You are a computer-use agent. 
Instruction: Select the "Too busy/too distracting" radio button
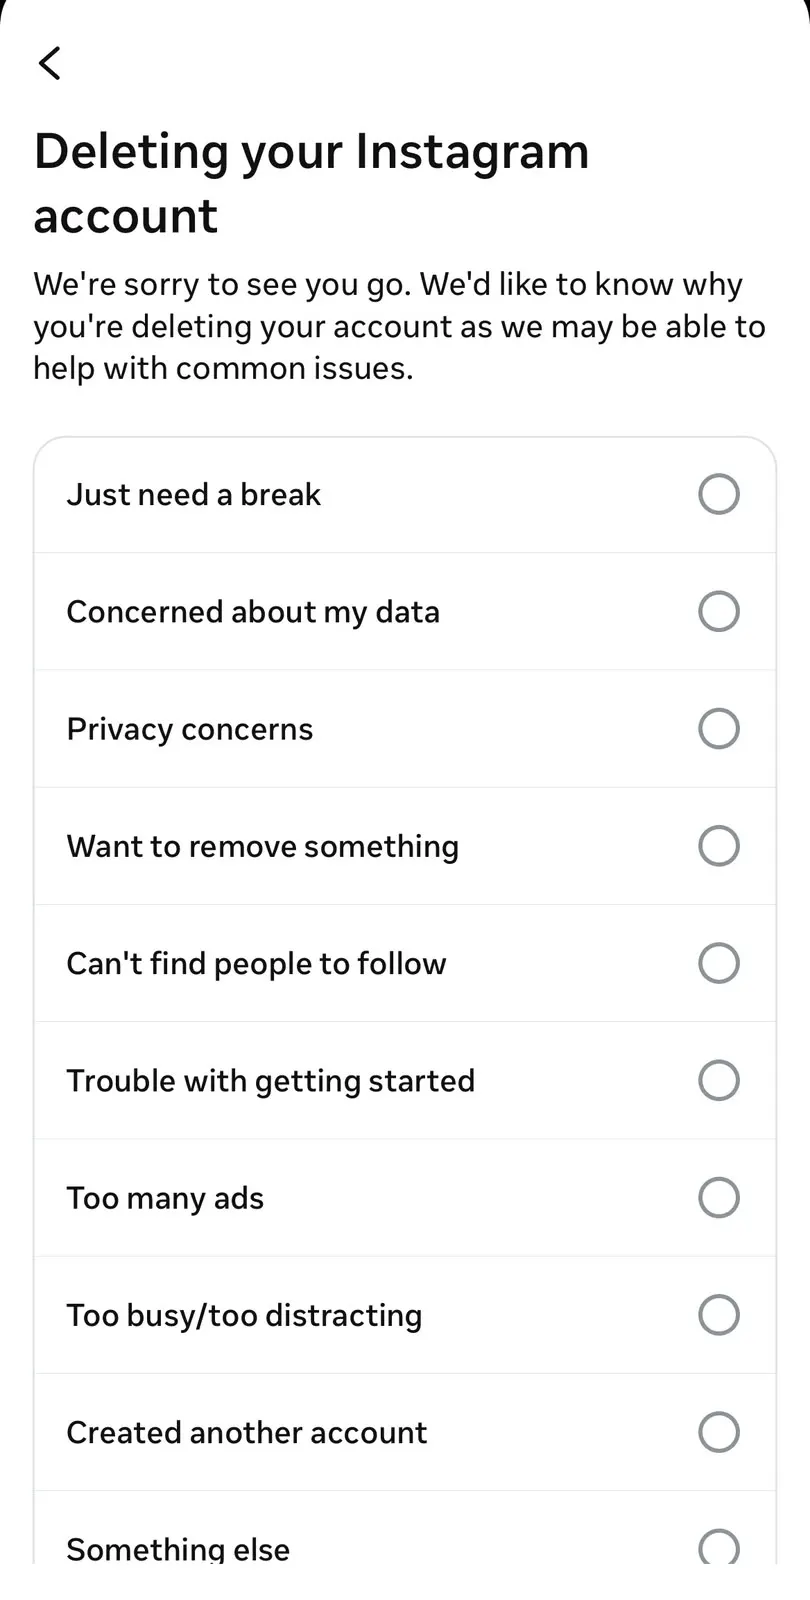(x=719, y=1314)
